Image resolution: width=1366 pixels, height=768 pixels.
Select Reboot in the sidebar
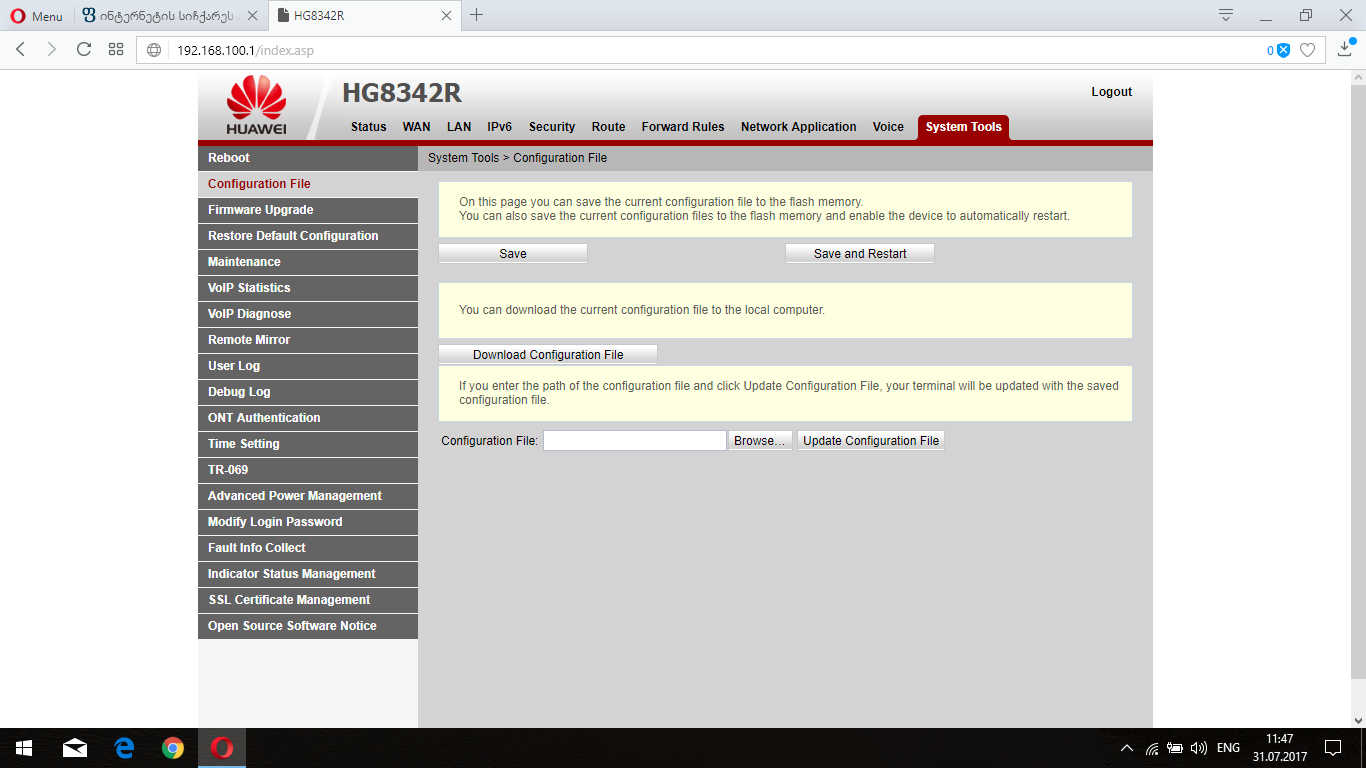click(308, 158)
